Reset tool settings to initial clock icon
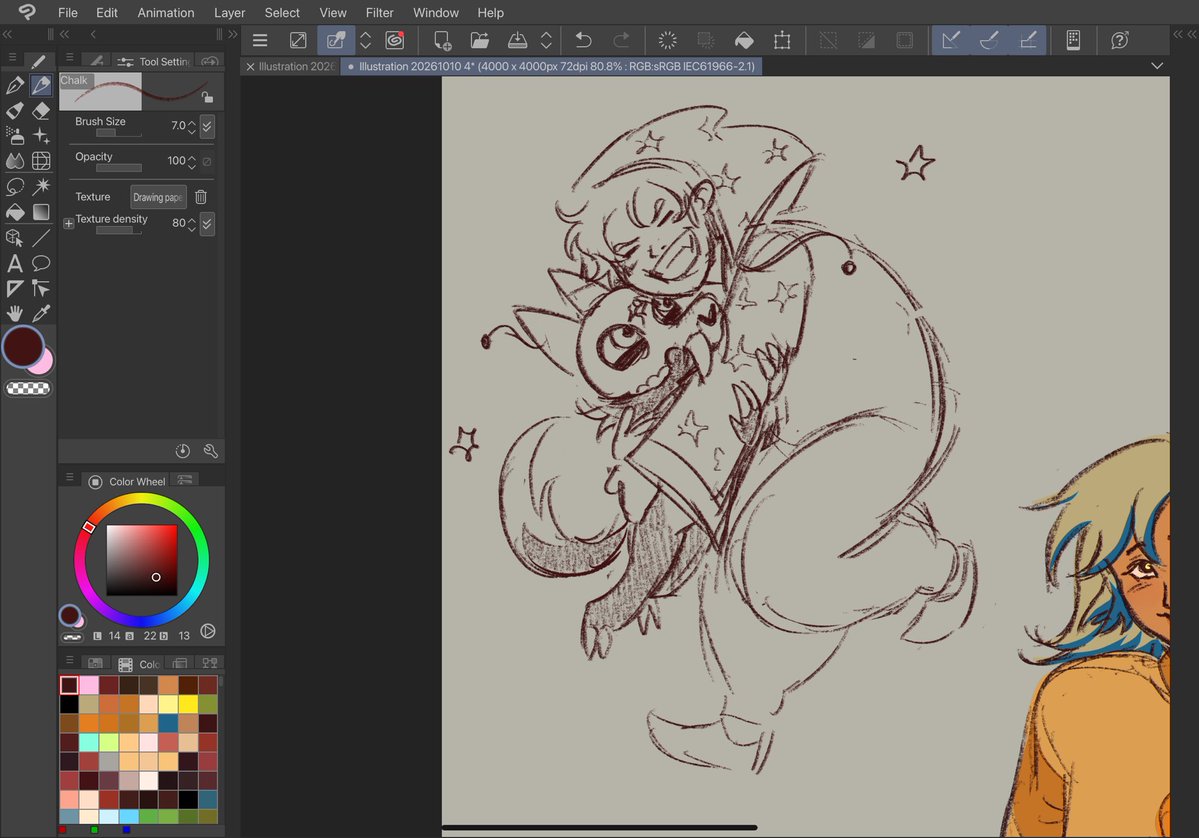This screenshot has width=1199, height=838. coord(183,451)
